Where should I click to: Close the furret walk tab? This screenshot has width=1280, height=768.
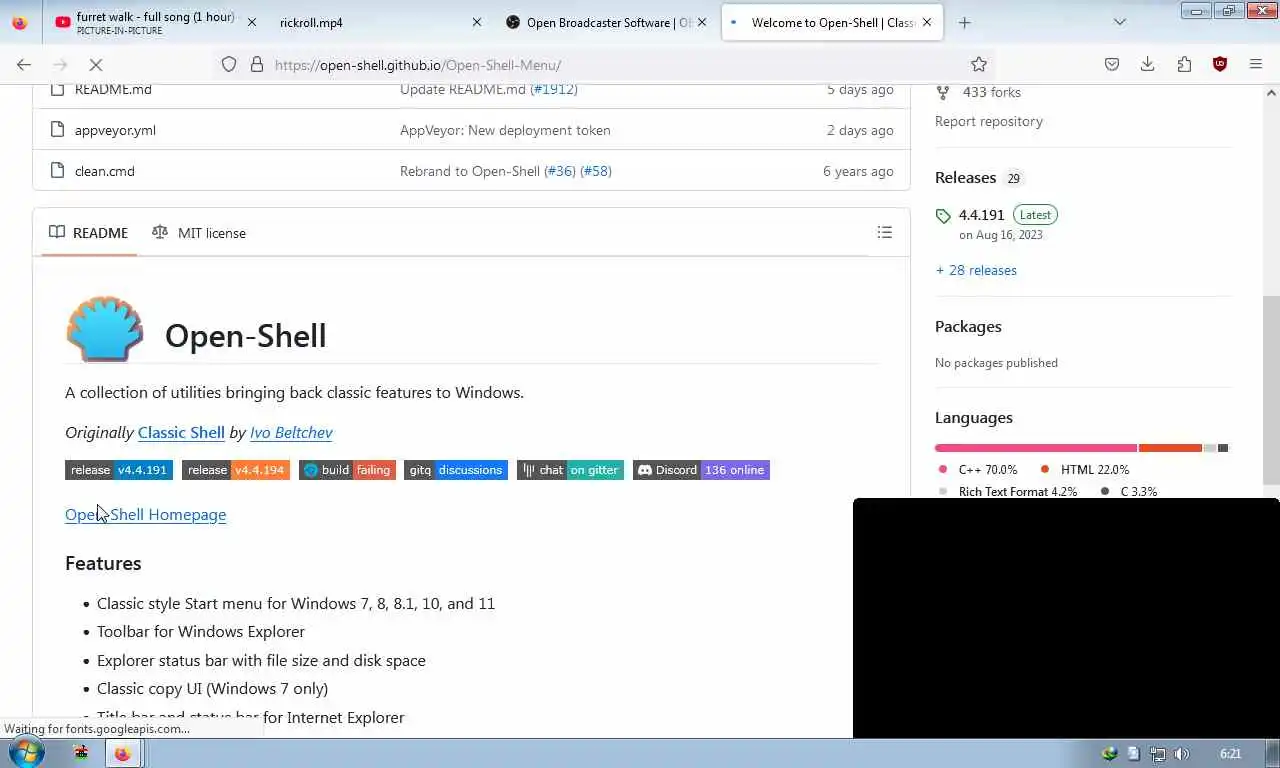point(251,22)
